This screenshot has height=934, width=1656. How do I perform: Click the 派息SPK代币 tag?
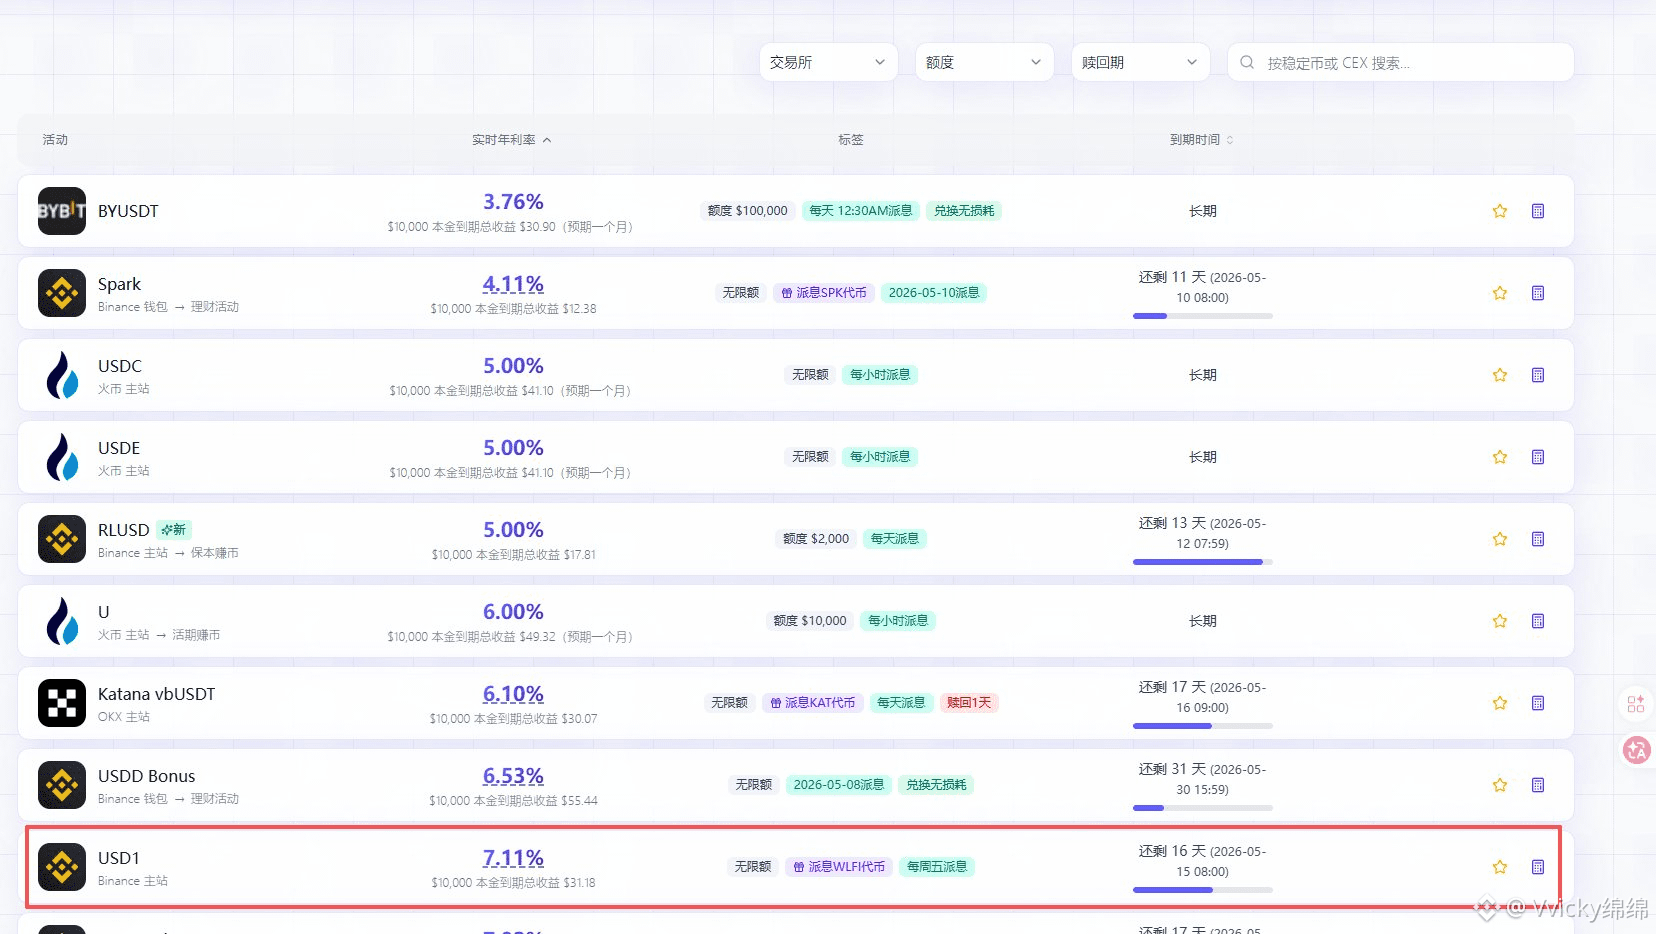point(824,293)
